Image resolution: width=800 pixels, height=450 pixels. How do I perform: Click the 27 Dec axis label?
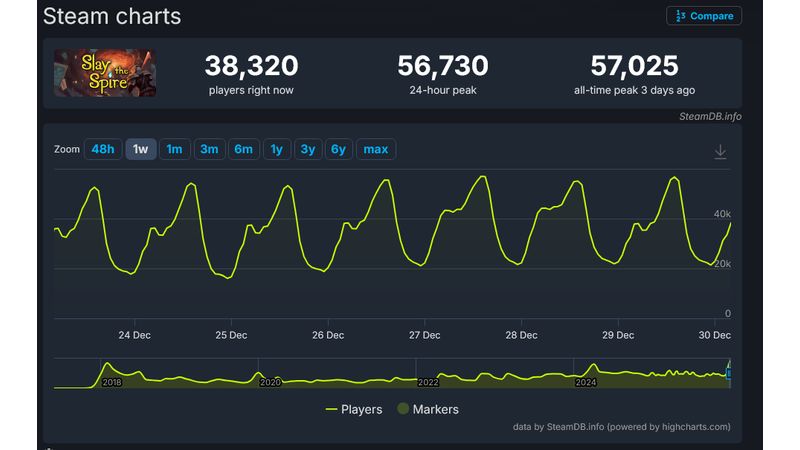(x=424, y=335)
